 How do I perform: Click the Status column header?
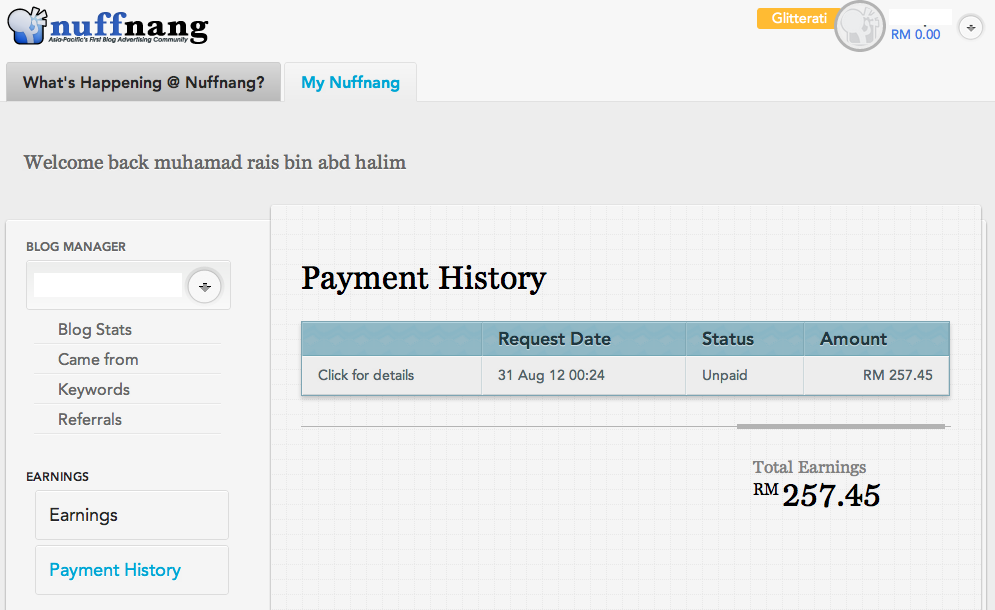728,339
